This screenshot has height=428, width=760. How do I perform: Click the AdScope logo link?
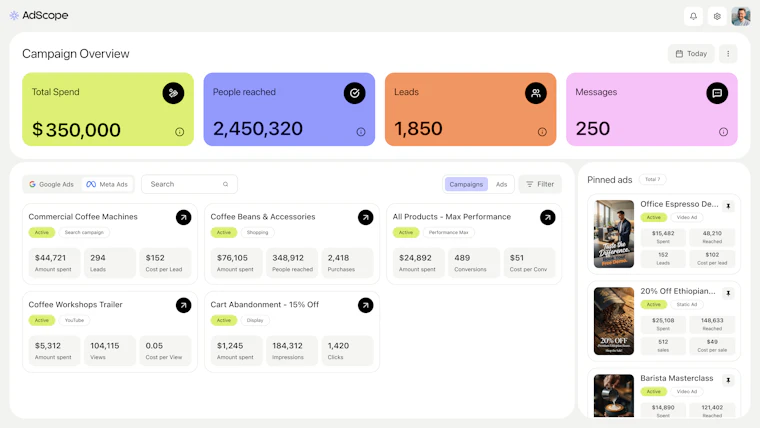click(39, 16)
